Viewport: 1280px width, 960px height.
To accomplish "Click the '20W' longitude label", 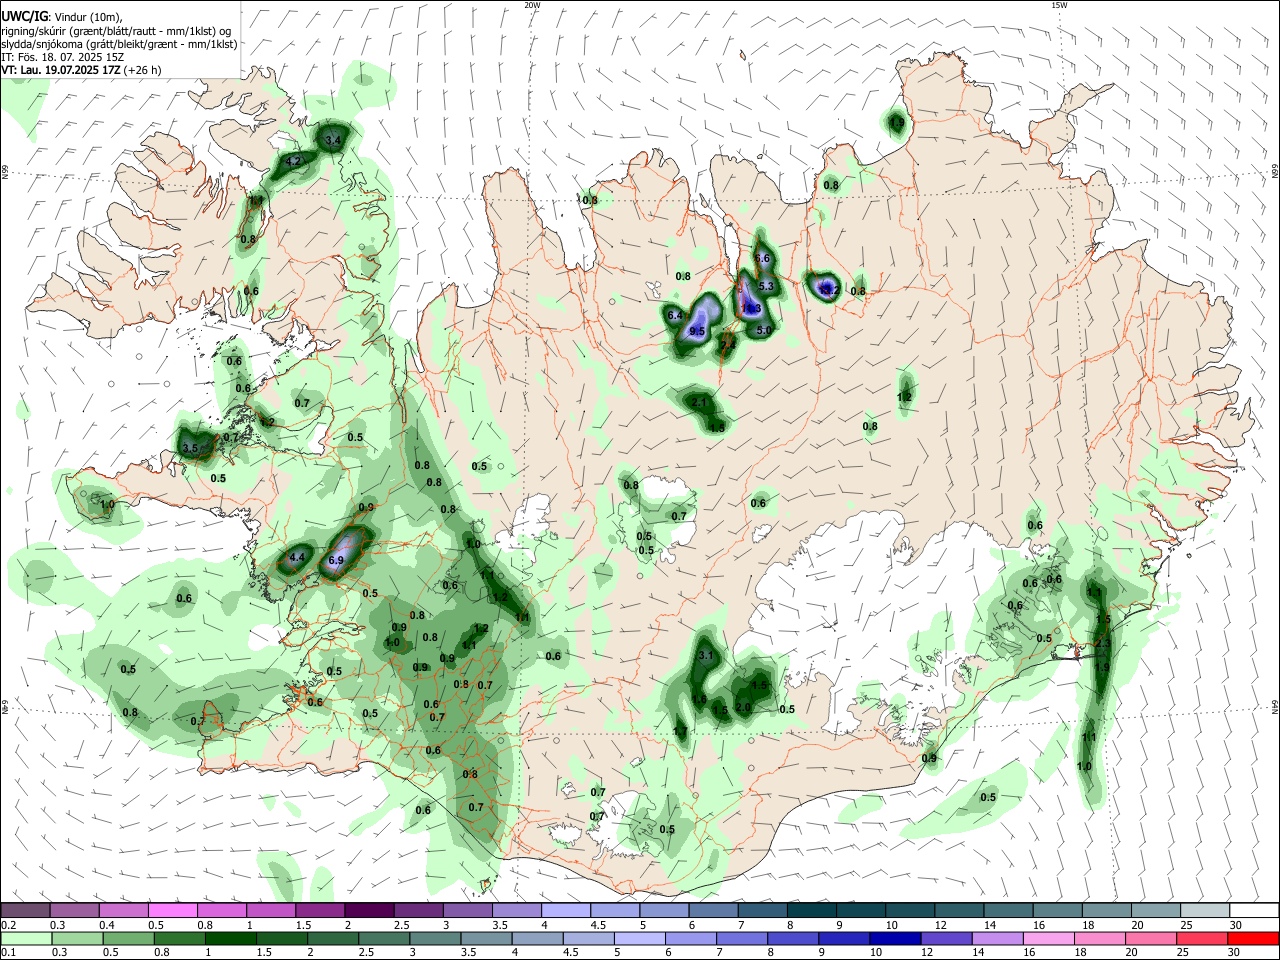I will pos(532,5).
